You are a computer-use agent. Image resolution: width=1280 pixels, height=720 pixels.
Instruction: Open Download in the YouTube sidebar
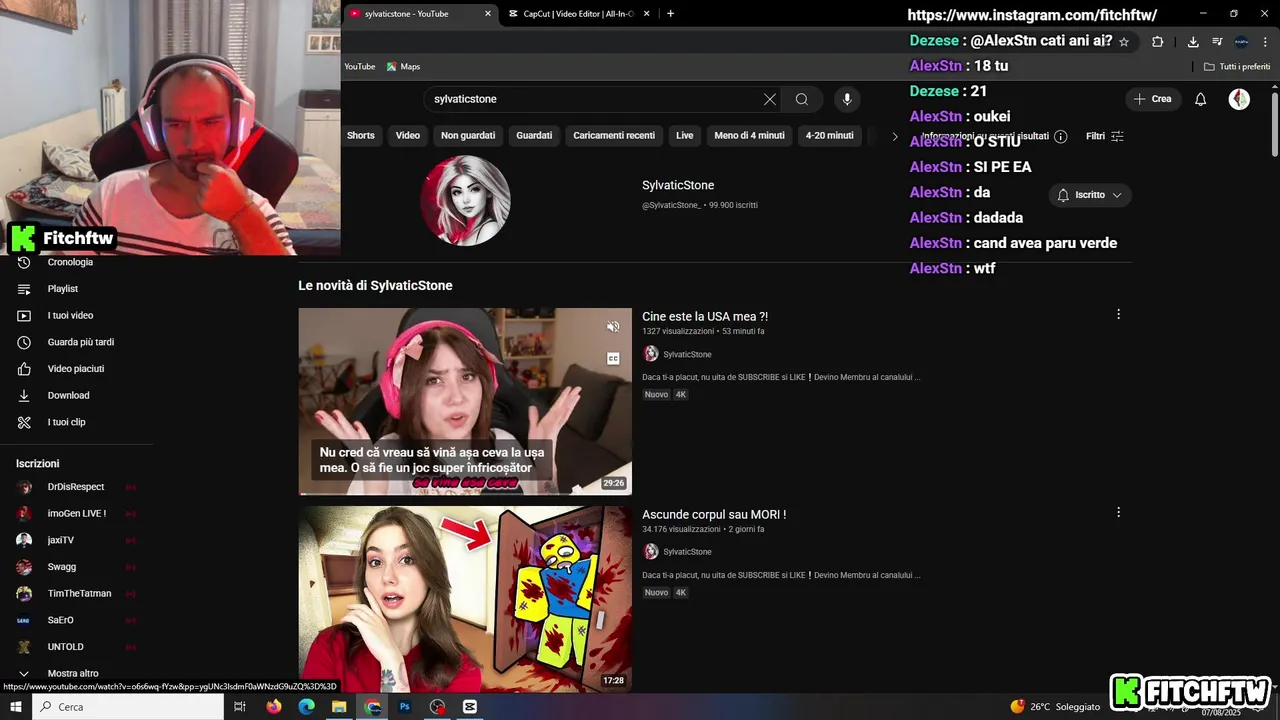point(68,395)
